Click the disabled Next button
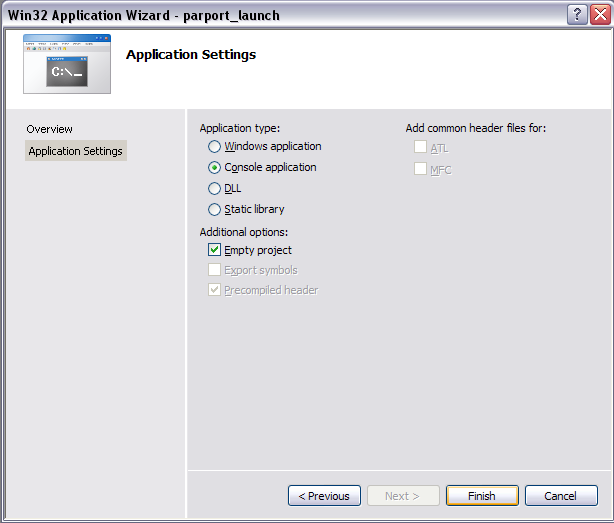Viewport: 614px width, 523px height. pos(403,496)
